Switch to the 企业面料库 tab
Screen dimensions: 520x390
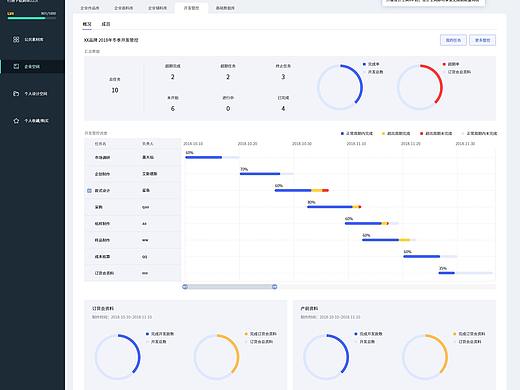[x=124, y=8]
